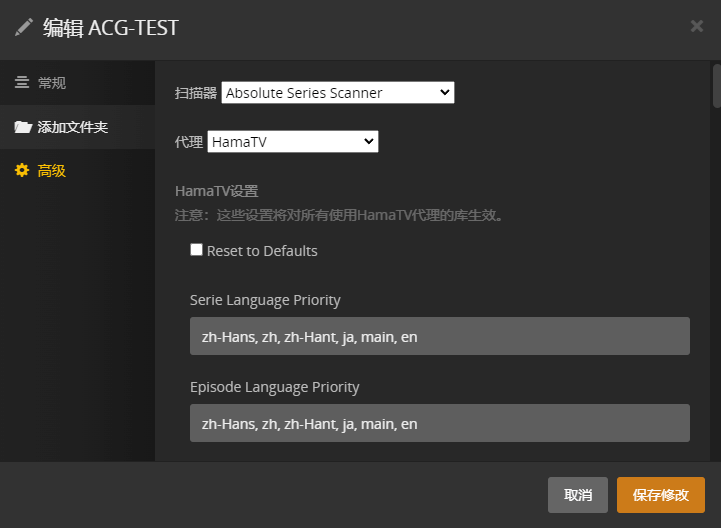Viewport: 721px width, 528px height.
Task: Click the arrow on Absolute Series Scanner dropdown
Action: (445, 93)
